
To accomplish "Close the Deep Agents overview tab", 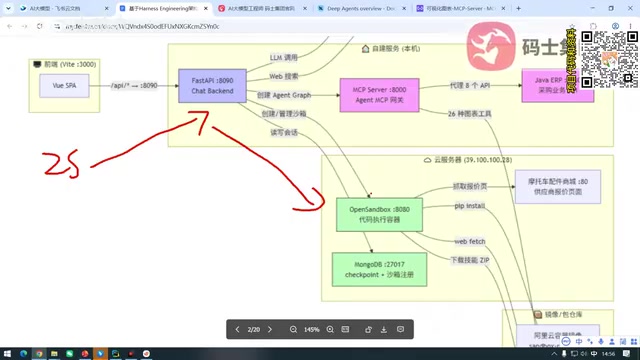I will pyautogui.click(x=404, y=8).
